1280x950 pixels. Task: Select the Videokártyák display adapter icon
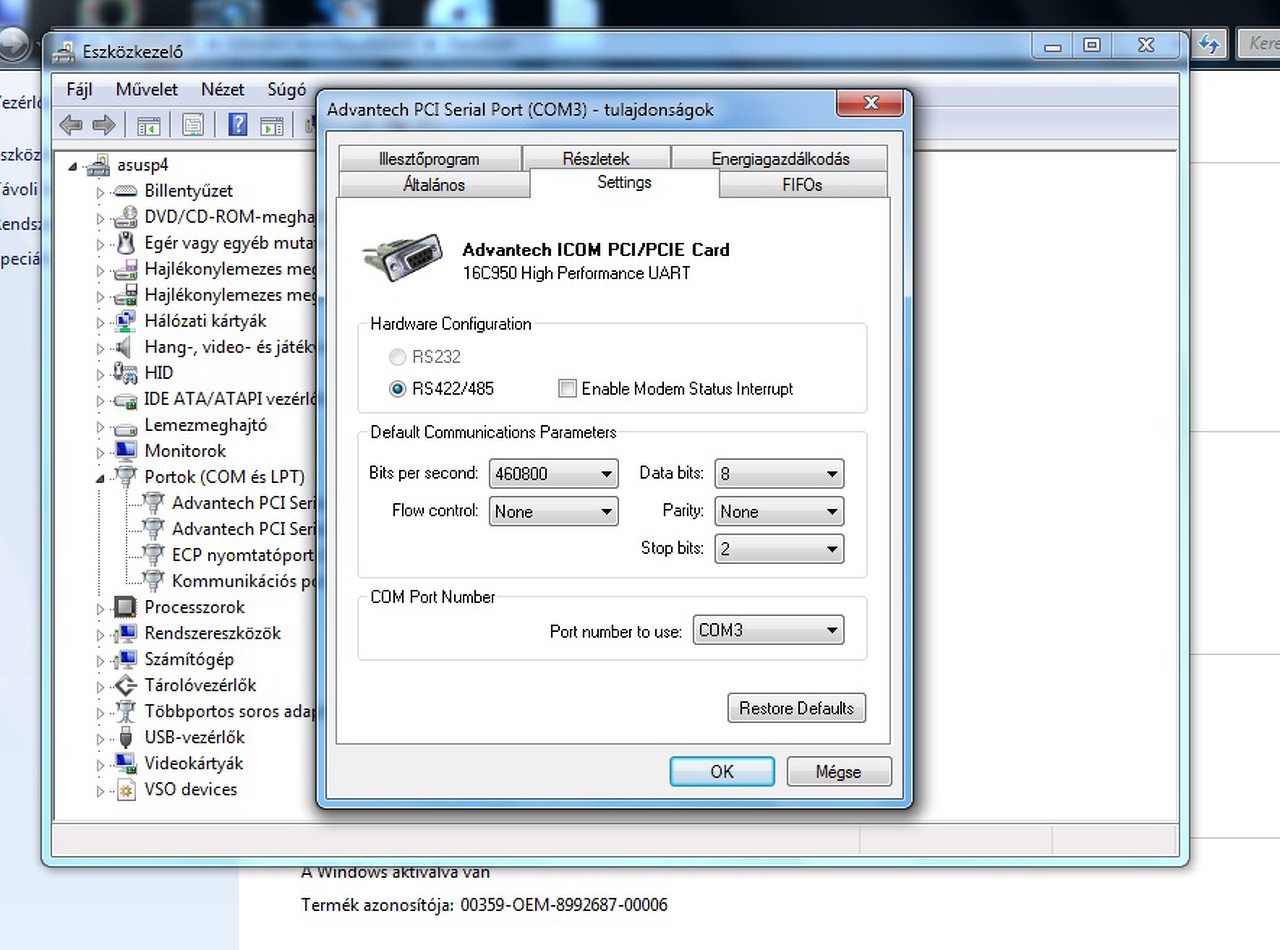click(125, 763)
